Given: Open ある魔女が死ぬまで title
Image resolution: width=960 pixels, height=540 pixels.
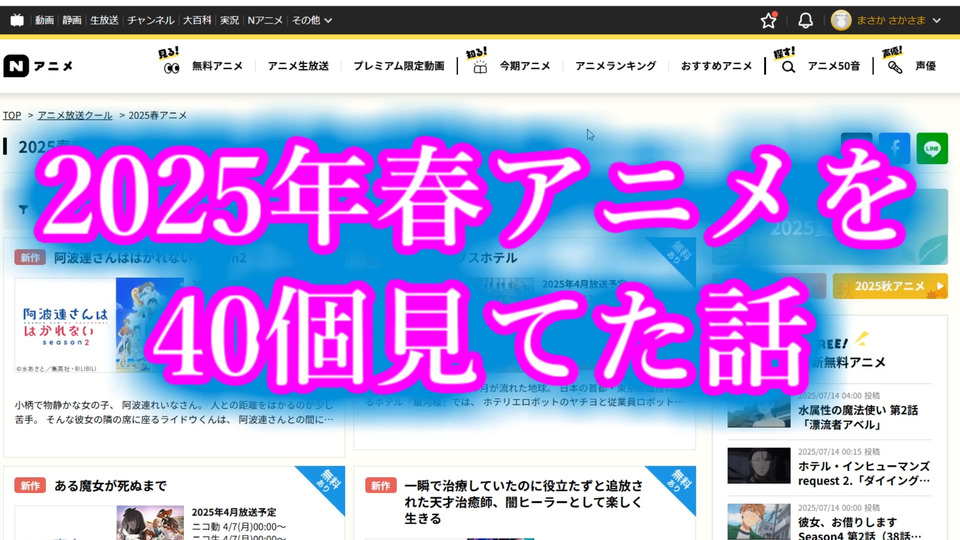Looking at the screenshot, I should 110,486.
